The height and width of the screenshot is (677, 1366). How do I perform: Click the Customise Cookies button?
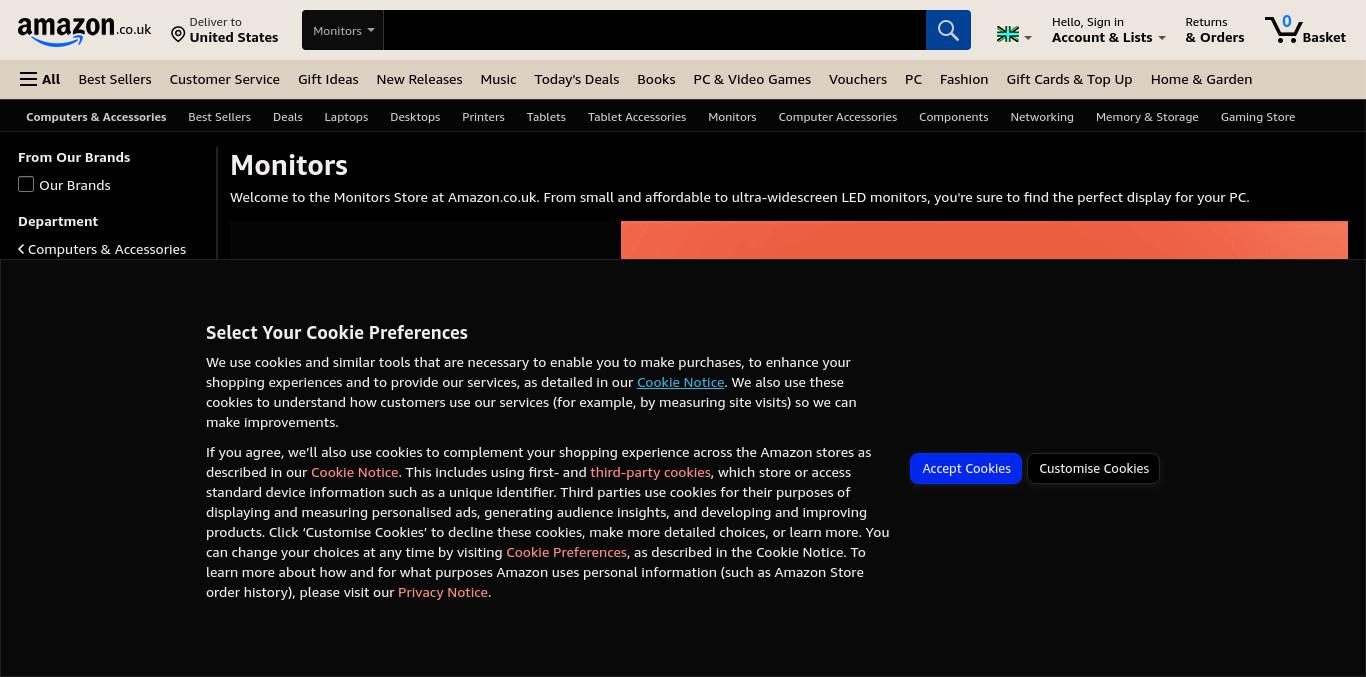1094,468
